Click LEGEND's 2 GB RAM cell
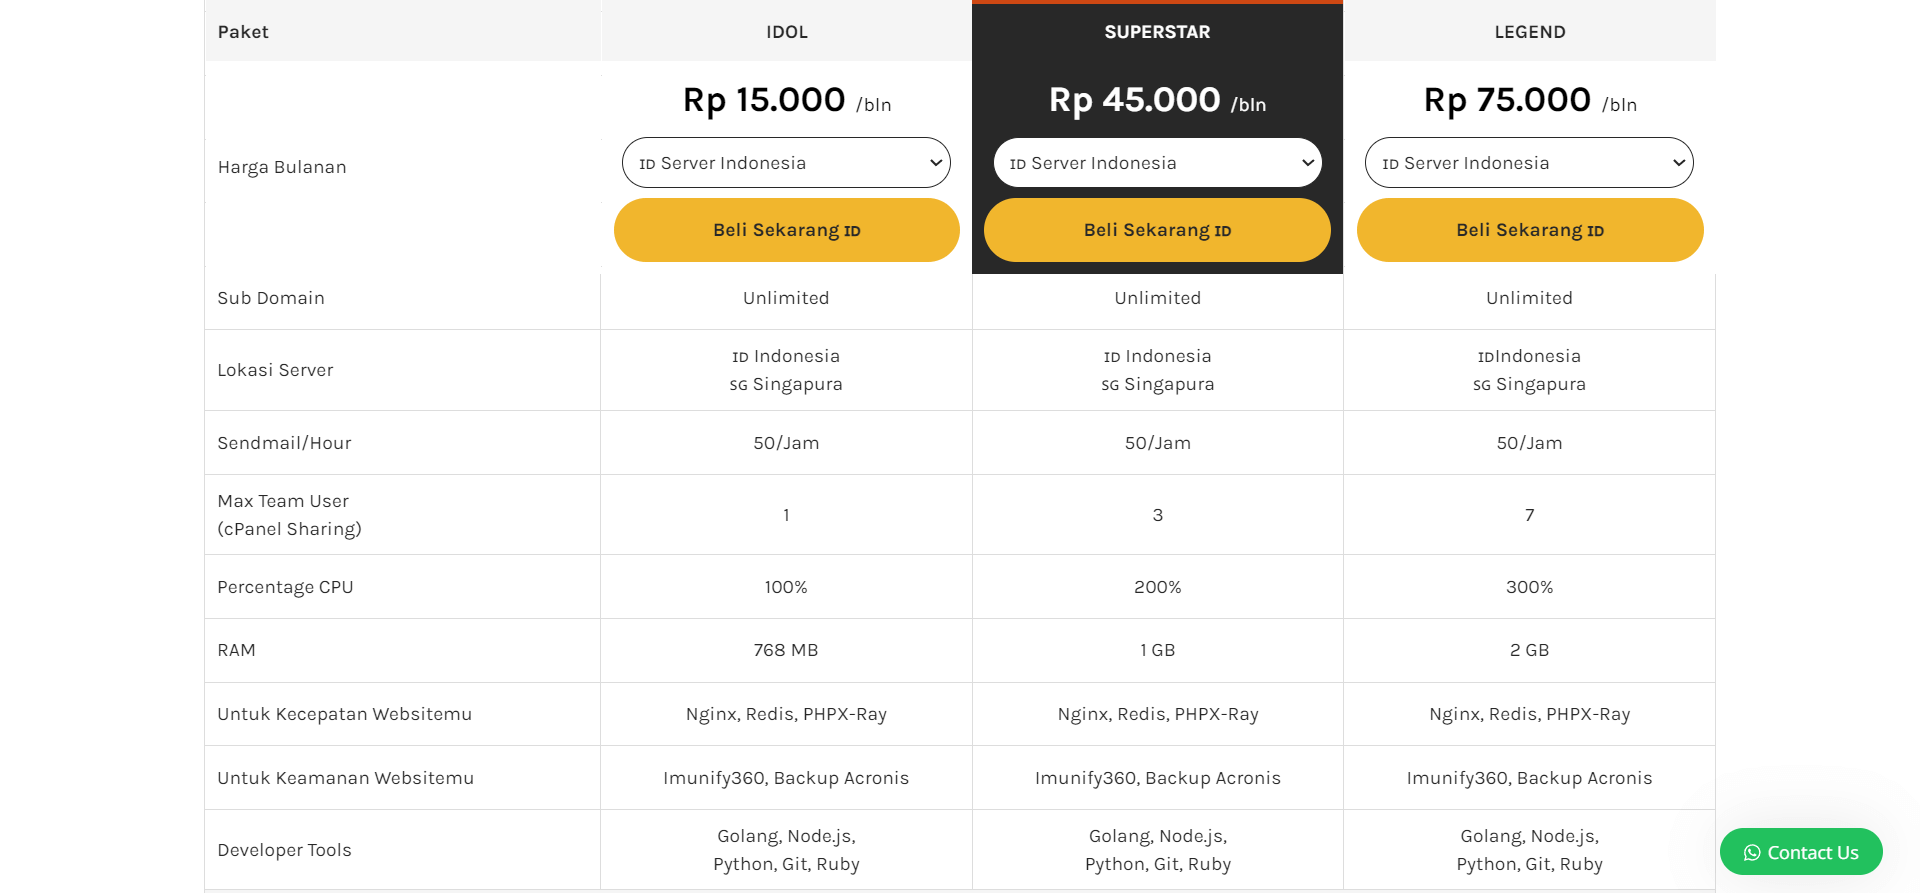Image resolution: width=1920 pixels, height=893 pixels. point(1529,650)
